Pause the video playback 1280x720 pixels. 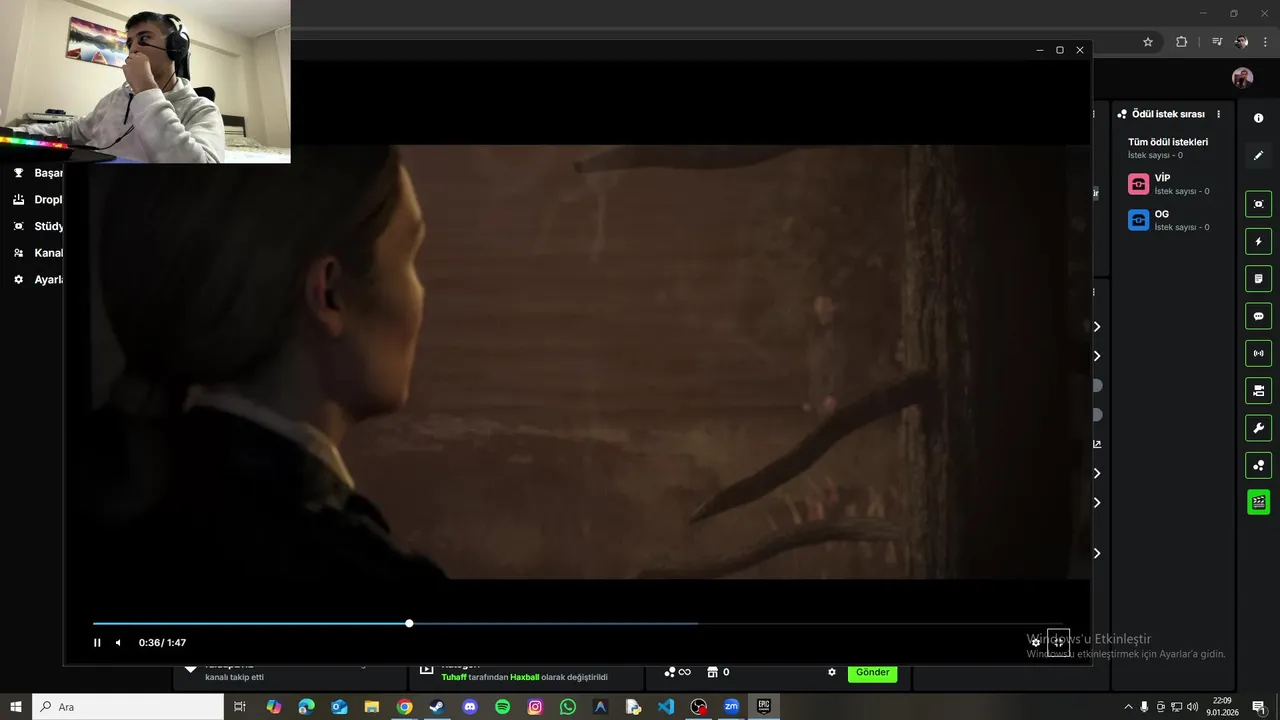[97, 643]
